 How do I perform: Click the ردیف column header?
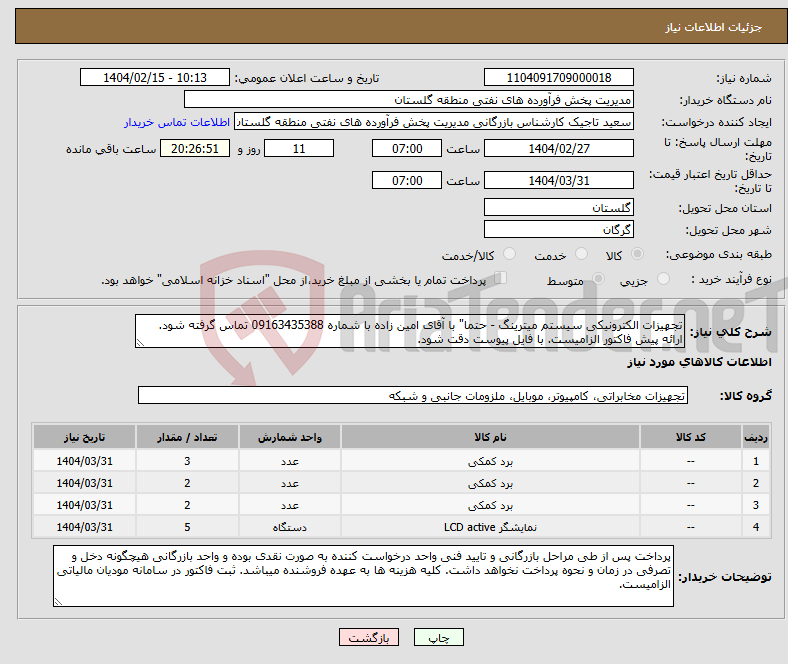pyautogui.click(x=755, y=437)
